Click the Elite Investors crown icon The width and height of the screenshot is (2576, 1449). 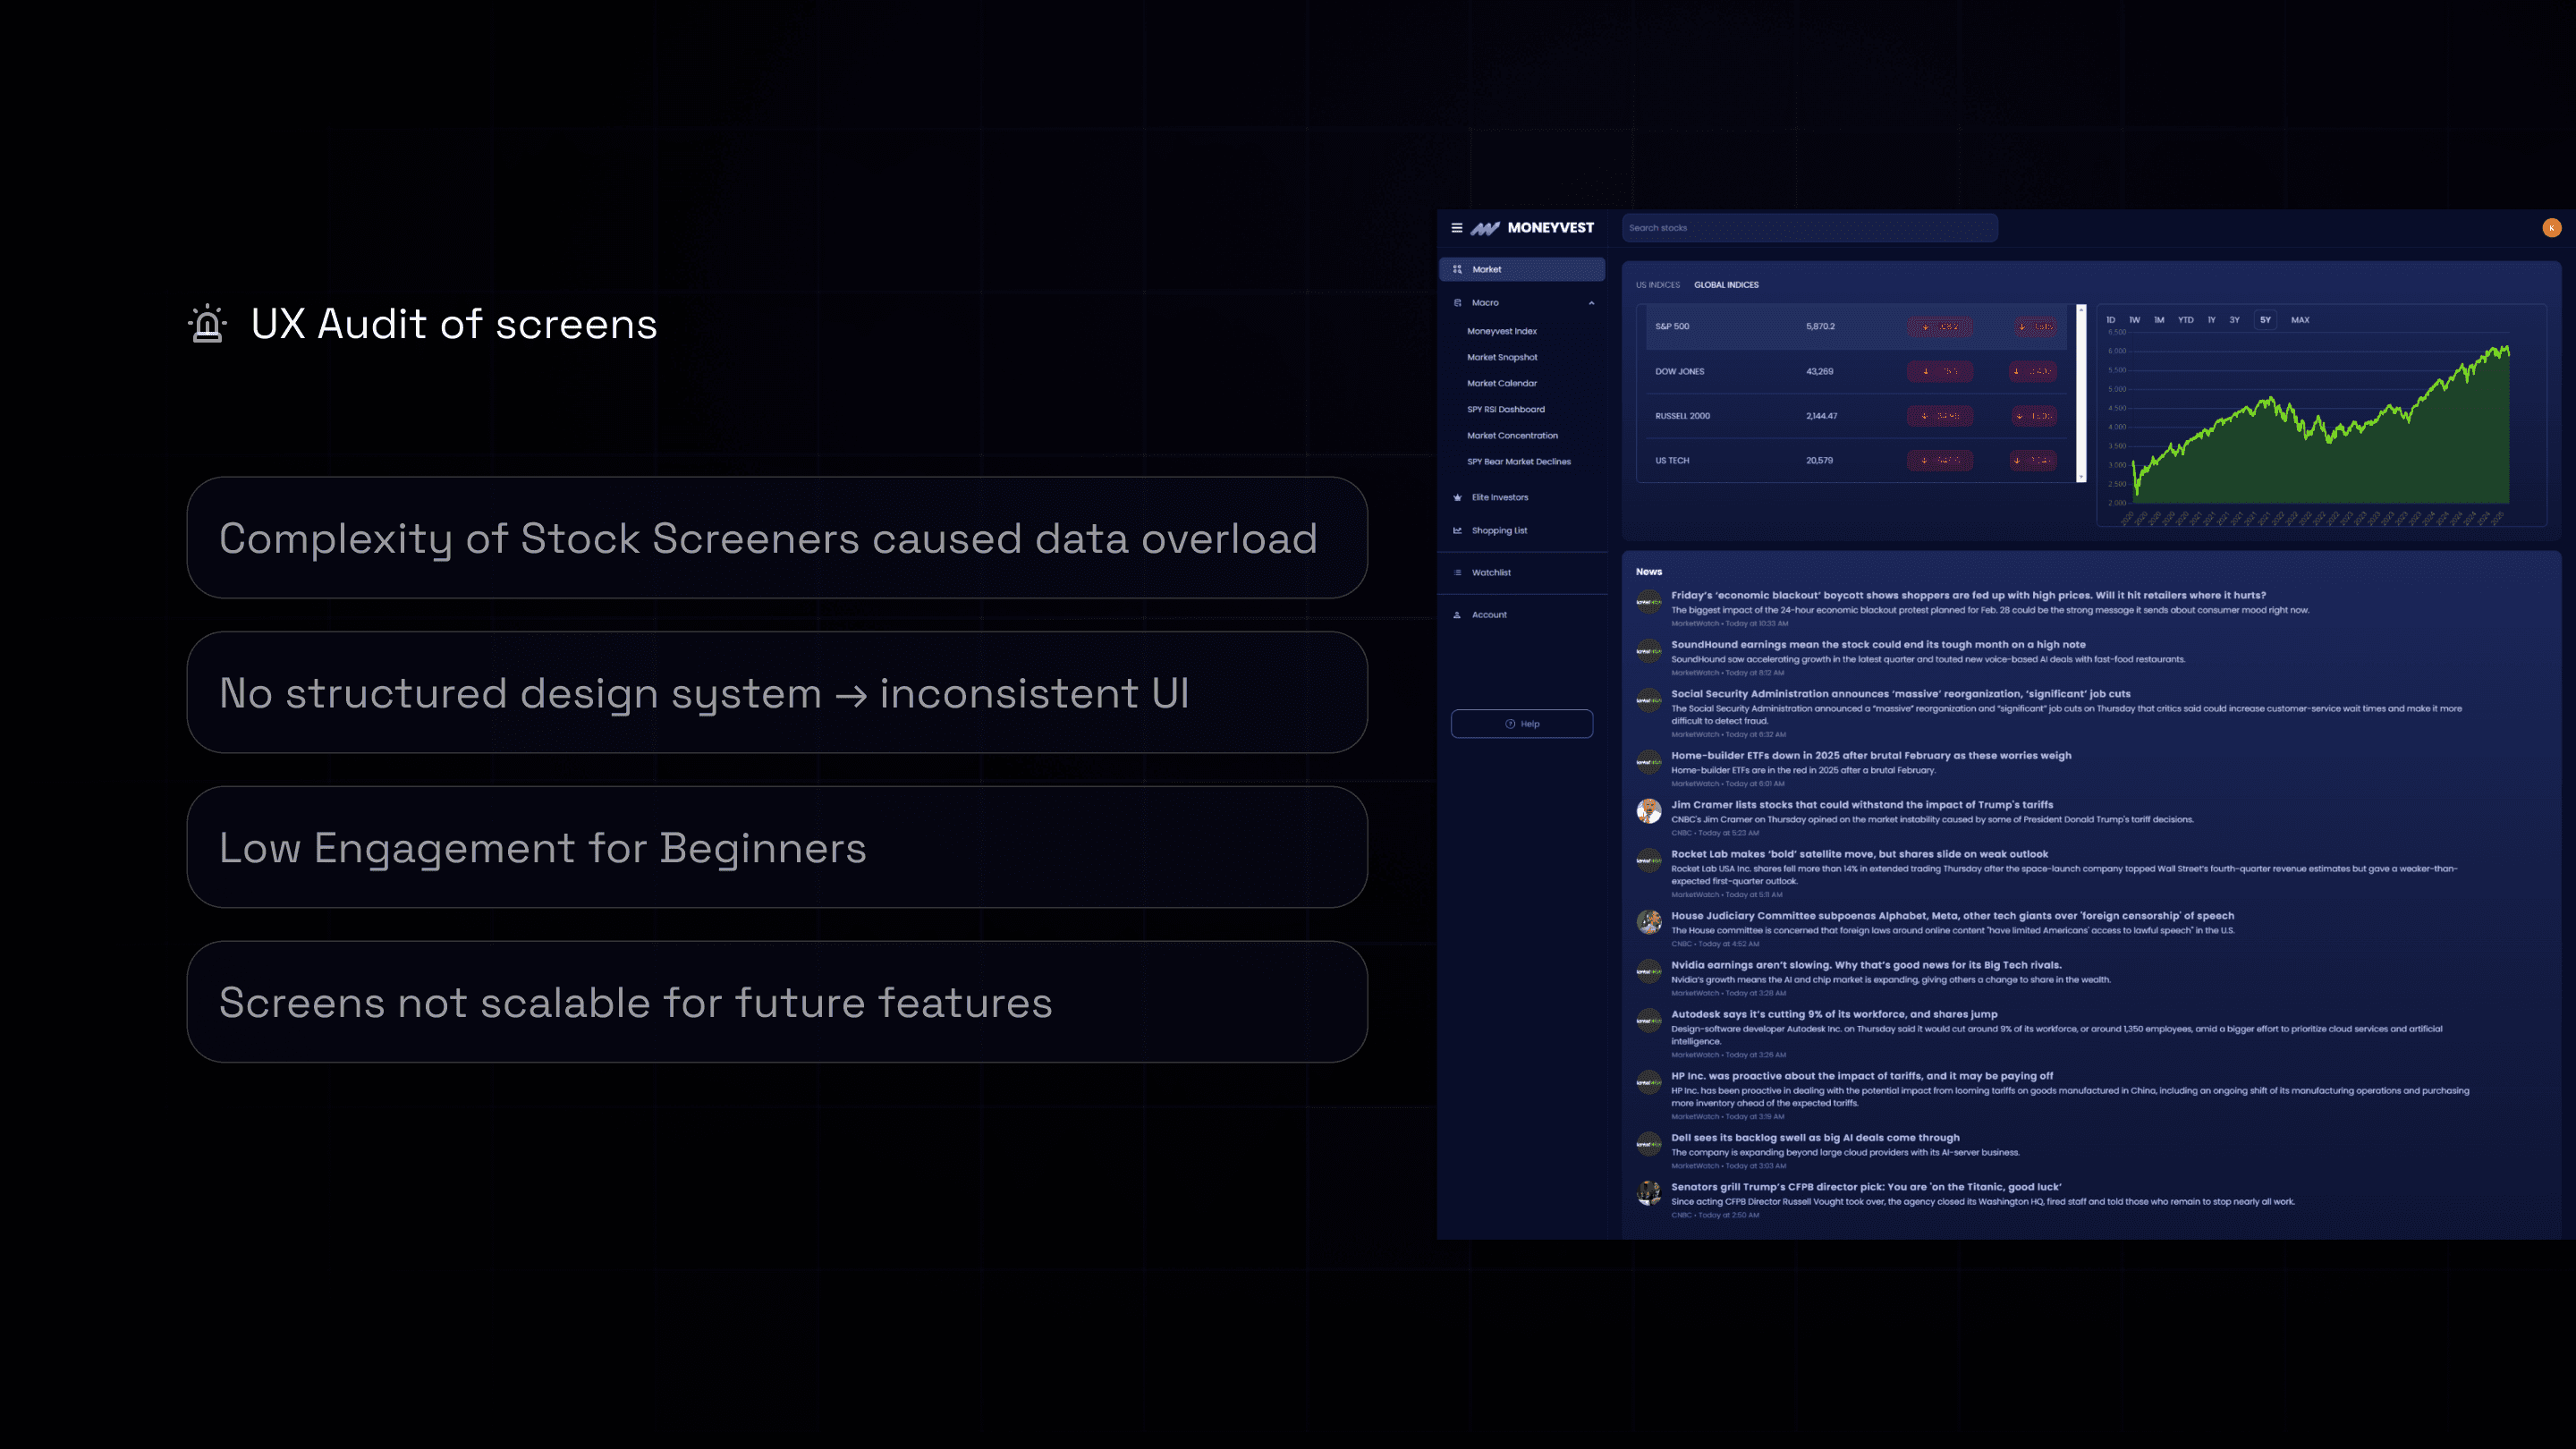pyautogui.click(x=1457, y=497)
